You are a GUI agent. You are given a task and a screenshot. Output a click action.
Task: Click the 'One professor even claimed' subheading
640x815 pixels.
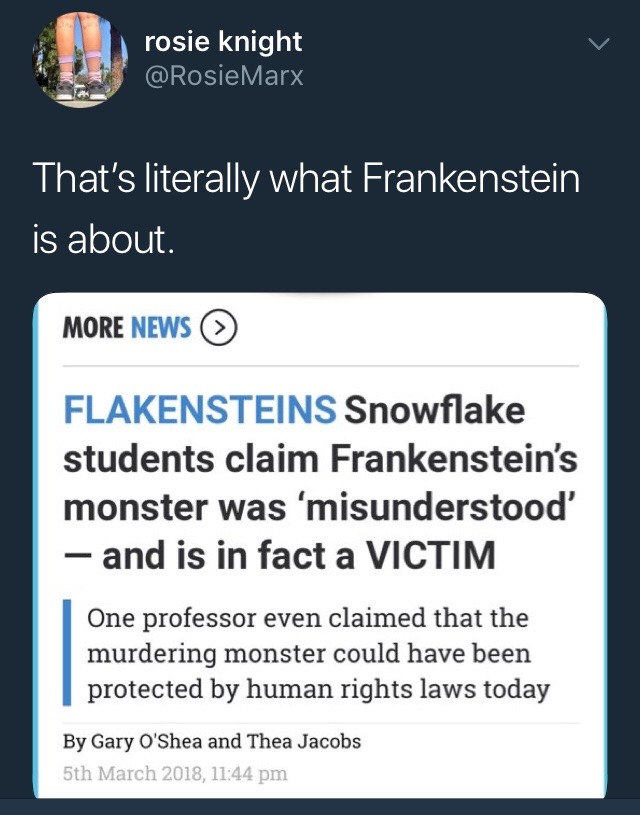pos(308,616)
